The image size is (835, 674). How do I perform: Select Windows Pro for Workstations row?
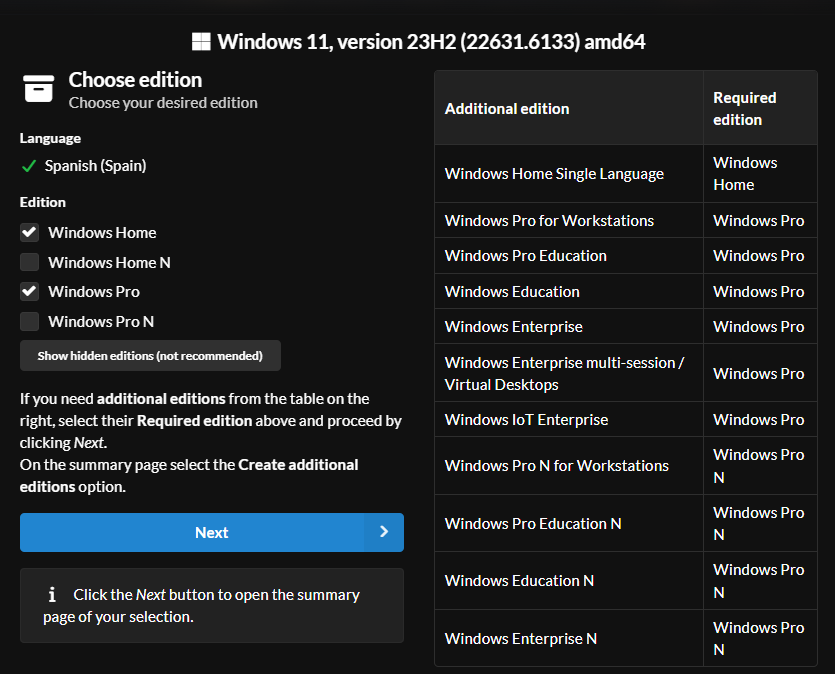click(549, 220)
